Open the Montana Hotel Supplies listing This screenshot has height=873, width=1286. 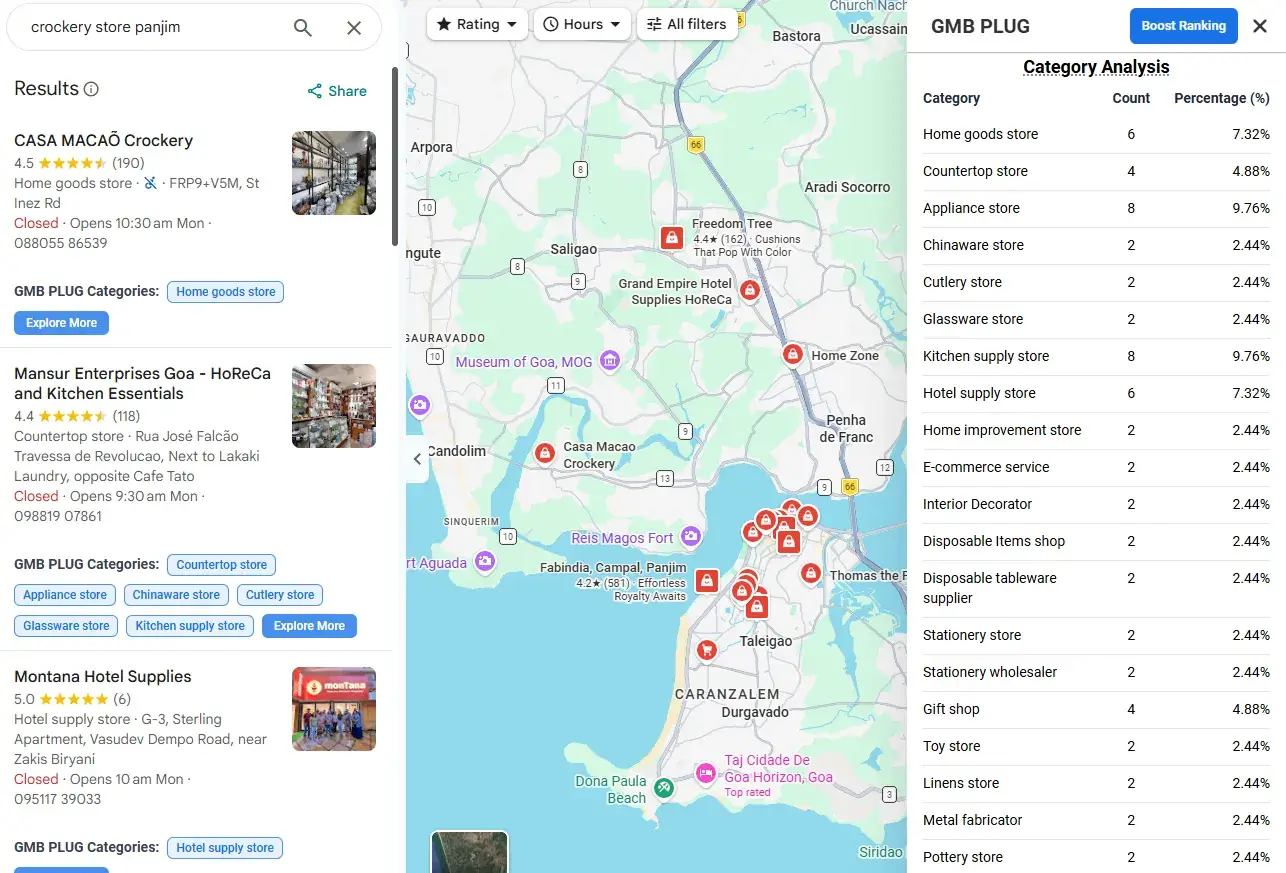tap(103, 677)
